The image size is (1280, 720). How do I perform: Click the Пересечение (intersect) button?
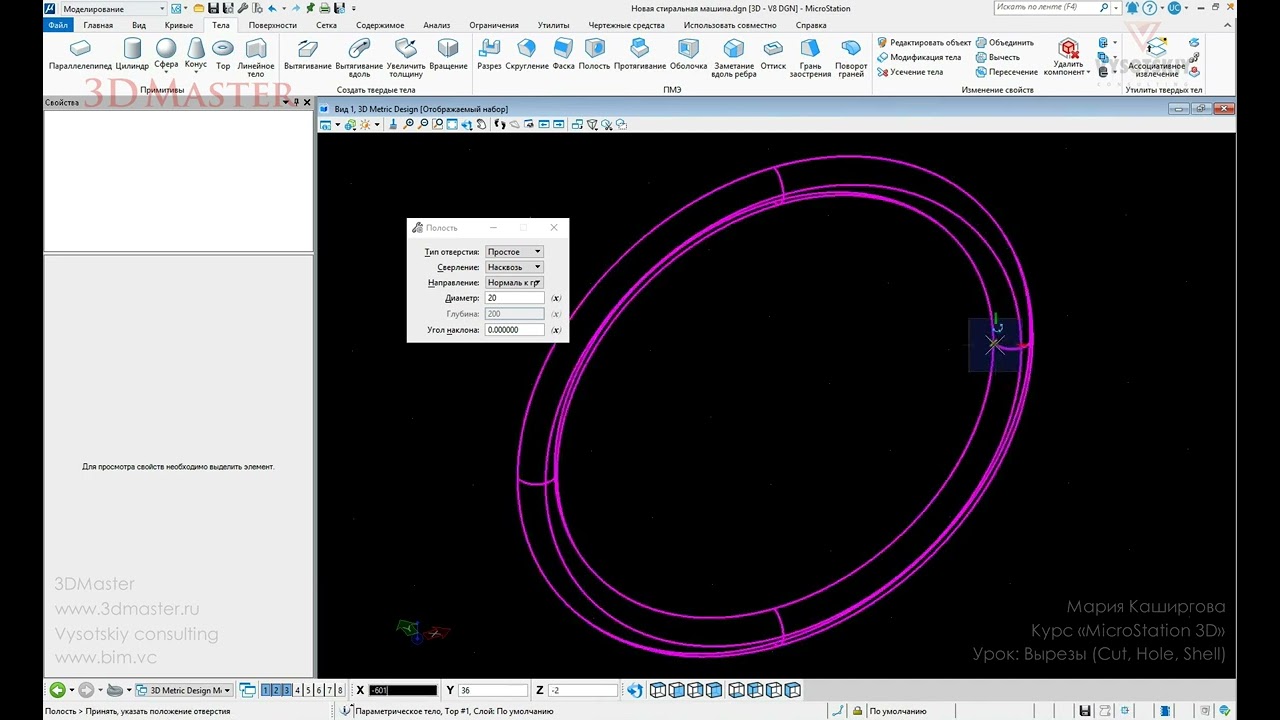(x=1007, y=72)
